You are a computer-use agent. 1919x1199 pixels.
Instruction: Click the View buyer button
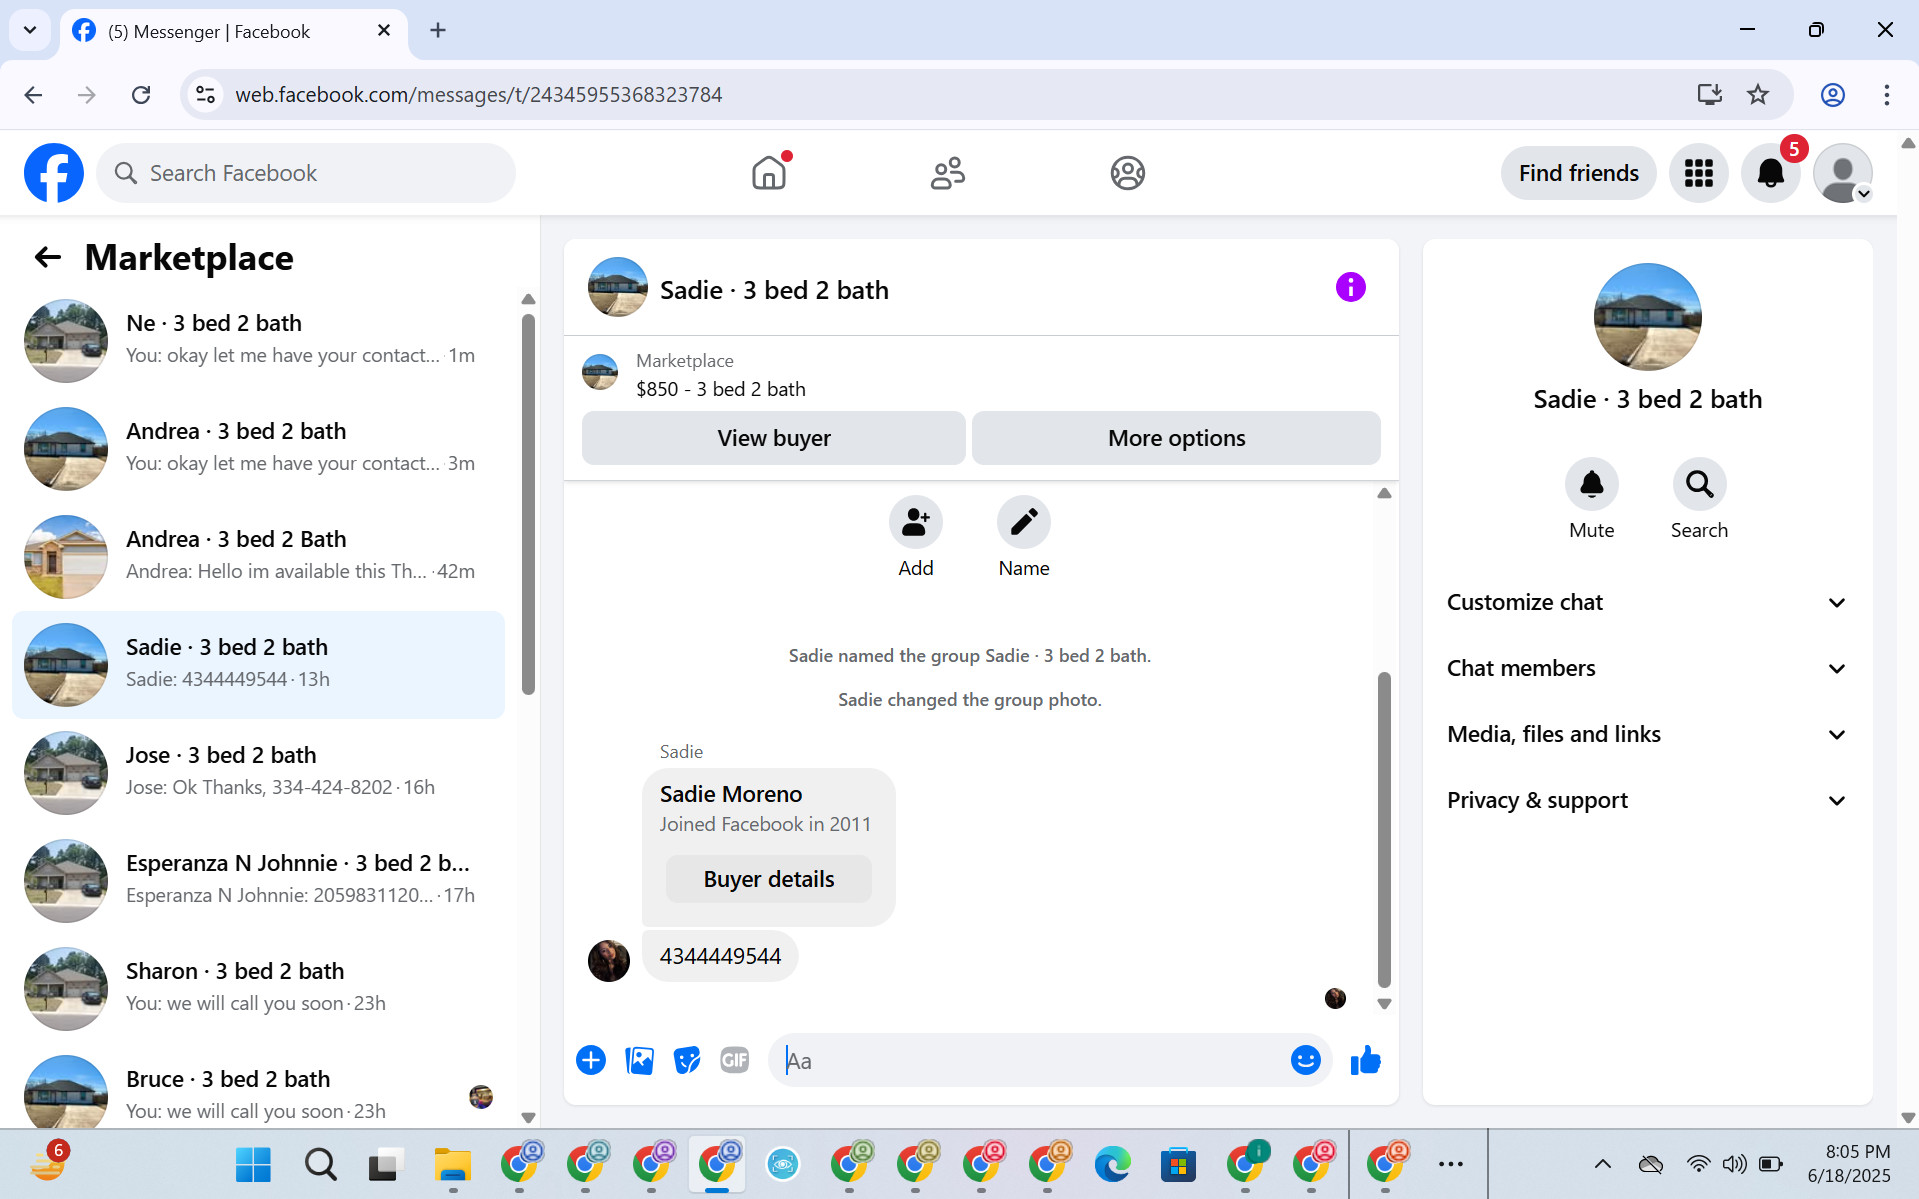pyautogui.click(x=773, y=438)
